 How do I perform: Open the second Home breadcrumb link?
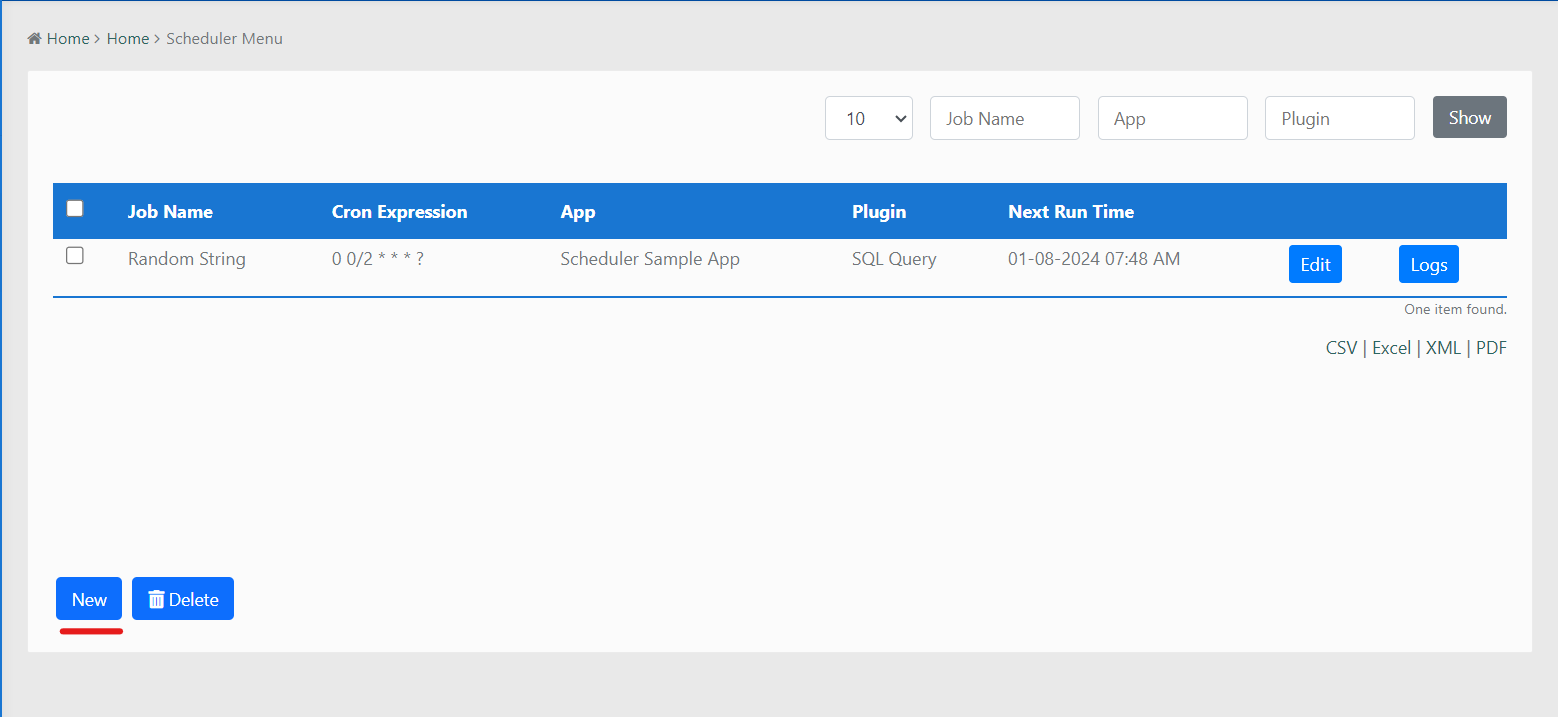coord(128,39)
